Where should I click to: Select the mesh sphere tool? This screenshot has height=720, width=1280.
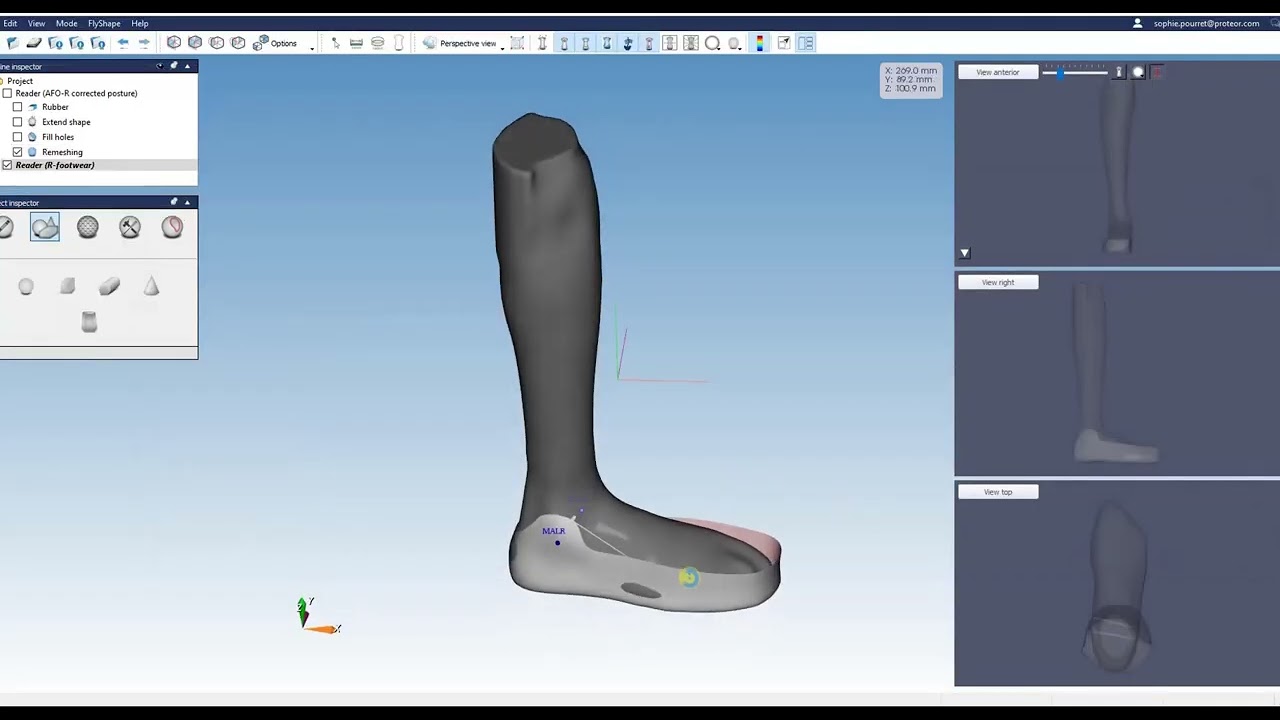[x=88, y=227]
